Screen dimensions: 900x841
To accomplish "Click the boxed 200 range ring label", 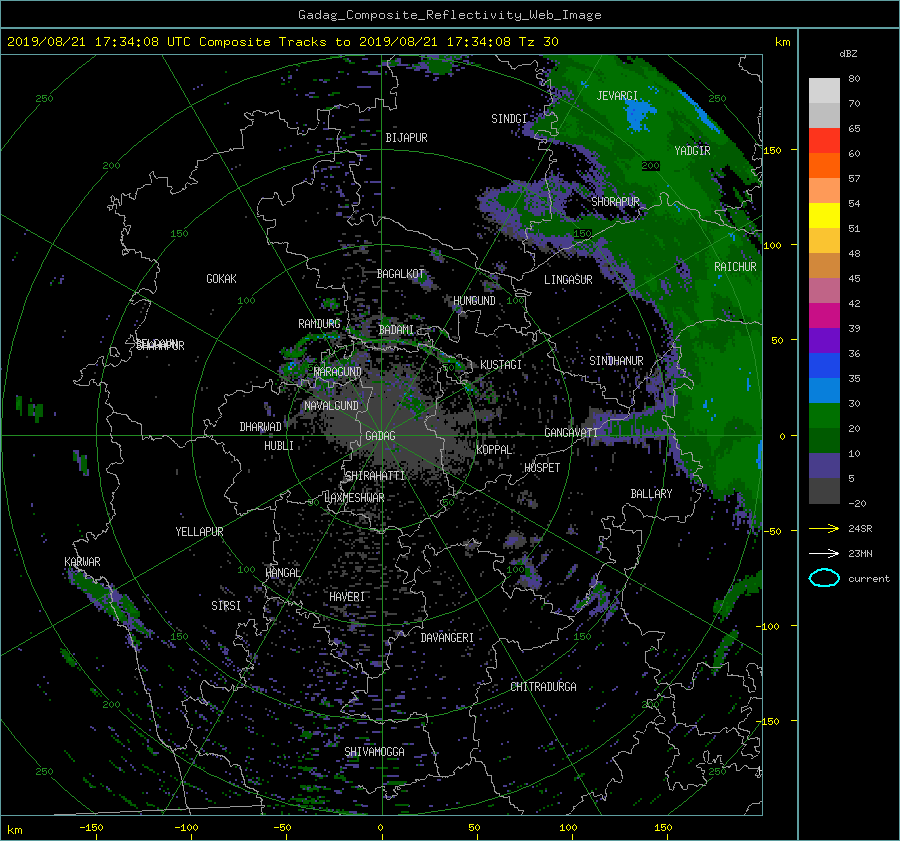I will point(650,165).
